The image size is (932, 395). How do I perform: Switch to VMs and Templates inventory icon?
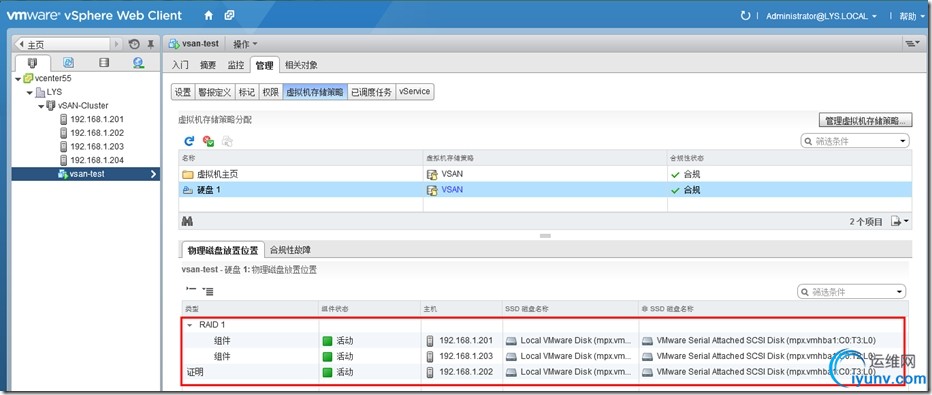coord(68,62)
